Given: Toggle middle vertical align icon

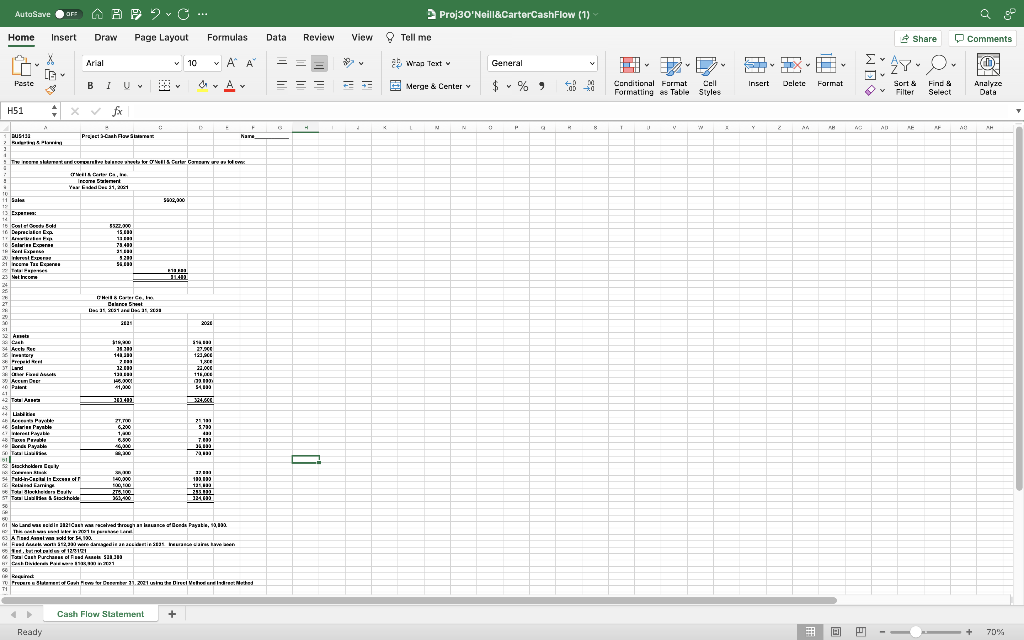Looking at the screenshot, I should coord(300,63).
